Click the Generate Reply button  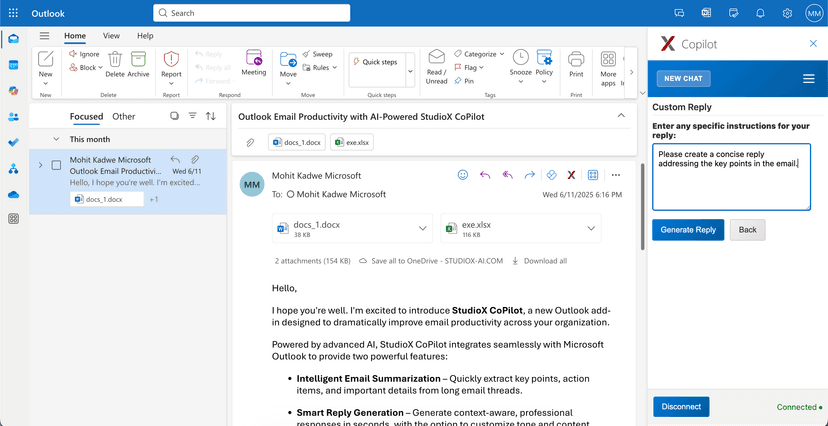click(688, 230)
